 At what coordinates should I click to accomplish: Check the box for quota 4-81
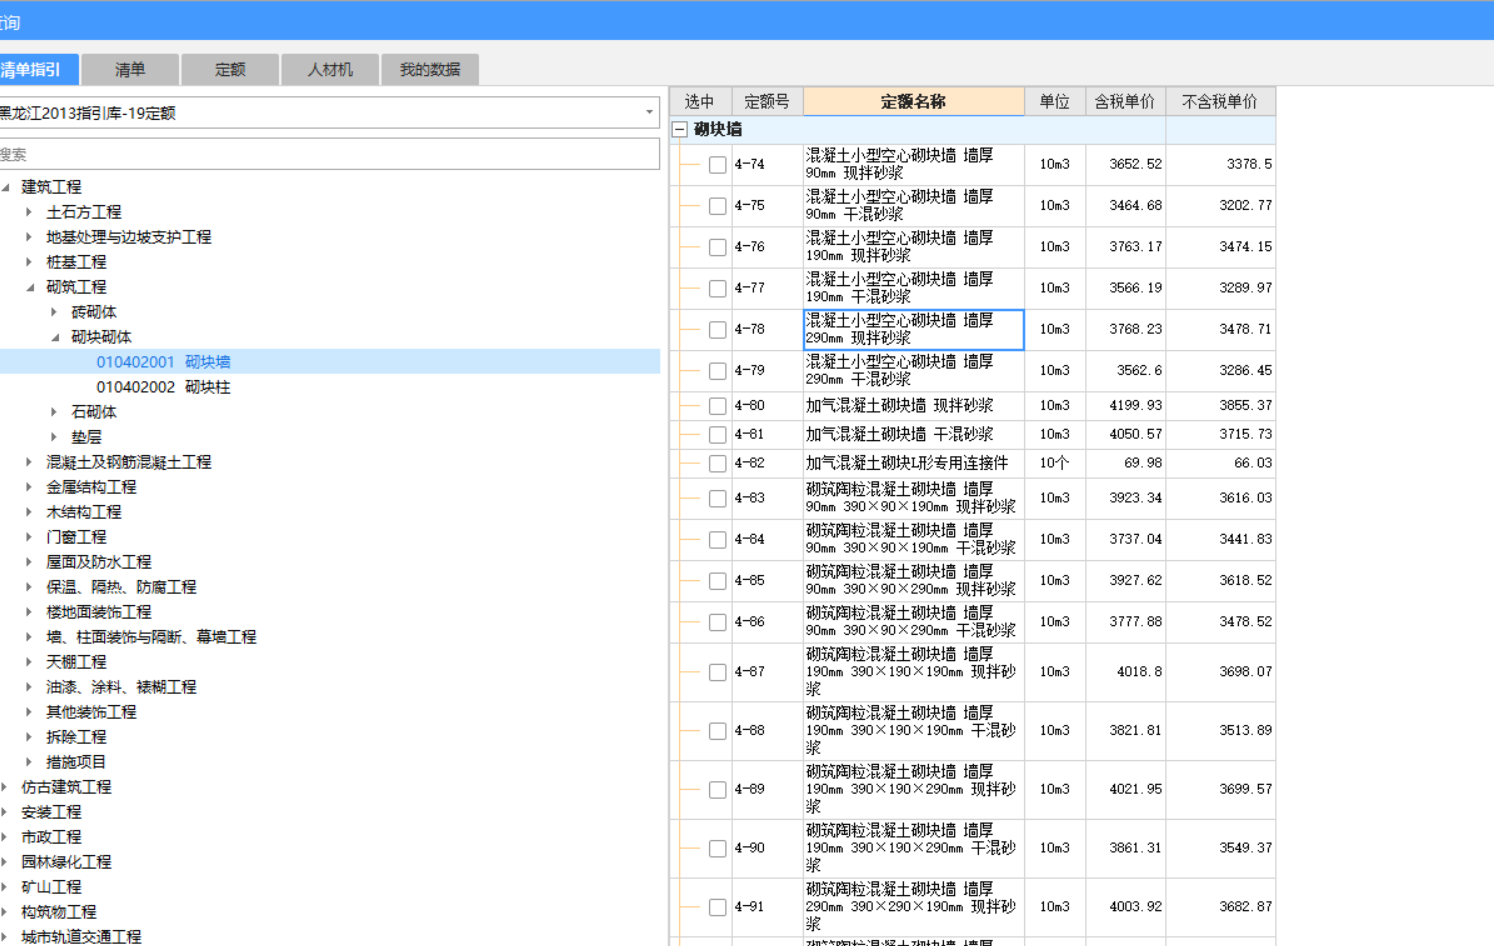point(717,435)
